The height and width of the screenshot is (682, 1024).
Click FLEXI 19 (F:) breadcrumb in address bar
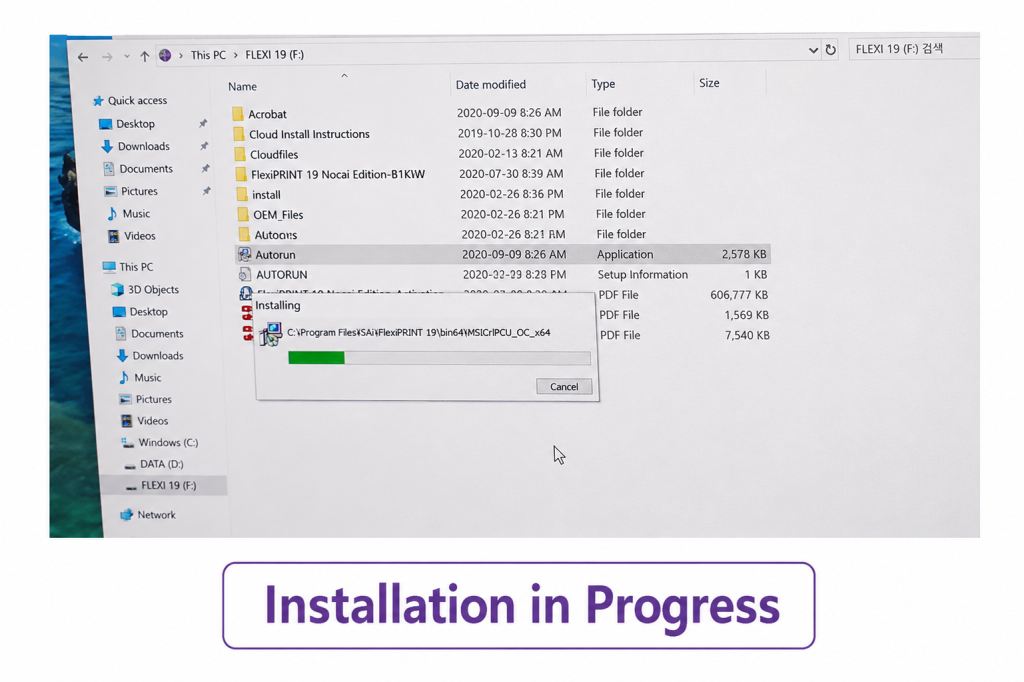(274, 55)
